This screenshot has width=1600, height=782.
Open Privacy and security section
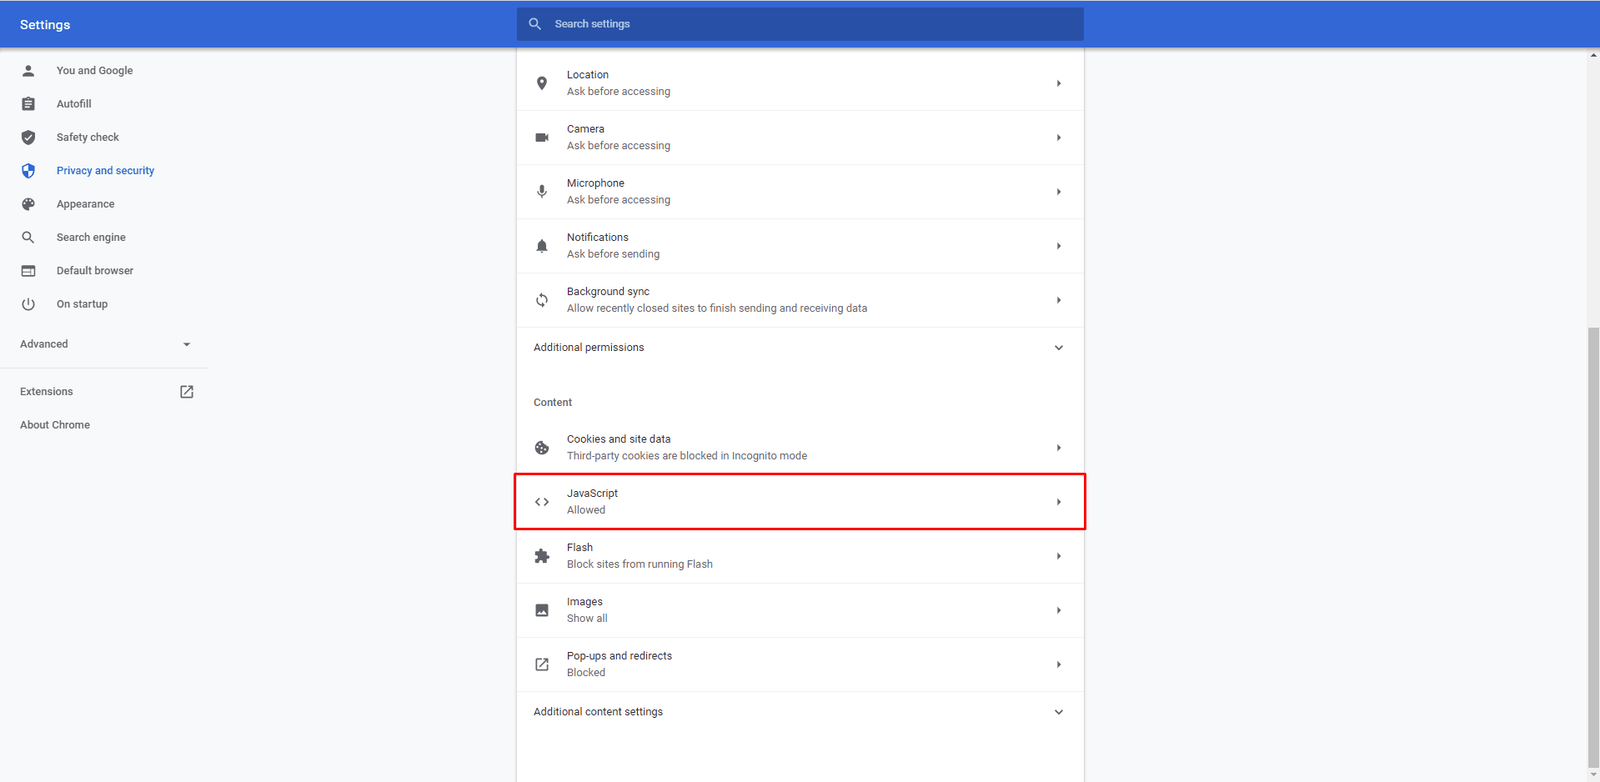pos(105,171)
